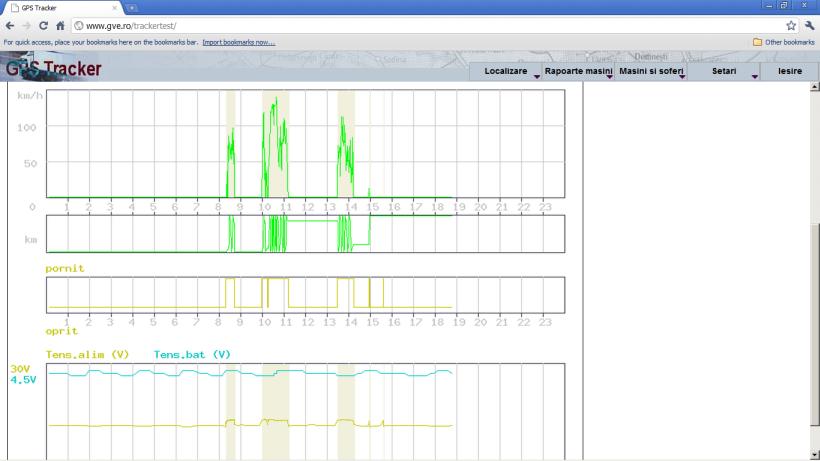This screenshot has height=461, width=820.
Task: Open the Chrome wrench settings menu
Action: [x=808, y=25]
